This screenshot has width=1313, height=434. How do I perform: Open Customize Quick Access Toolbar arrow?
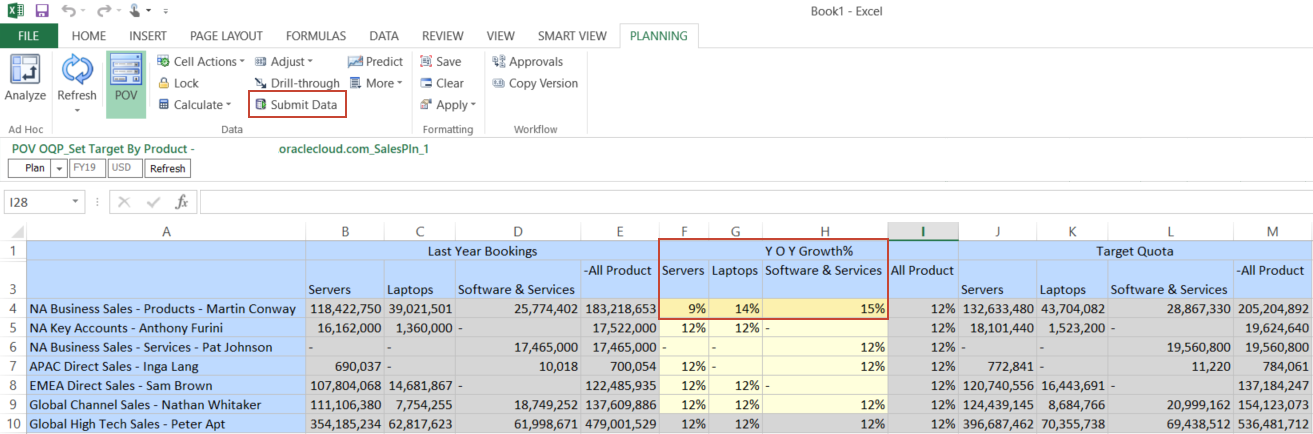click(165, 12)
